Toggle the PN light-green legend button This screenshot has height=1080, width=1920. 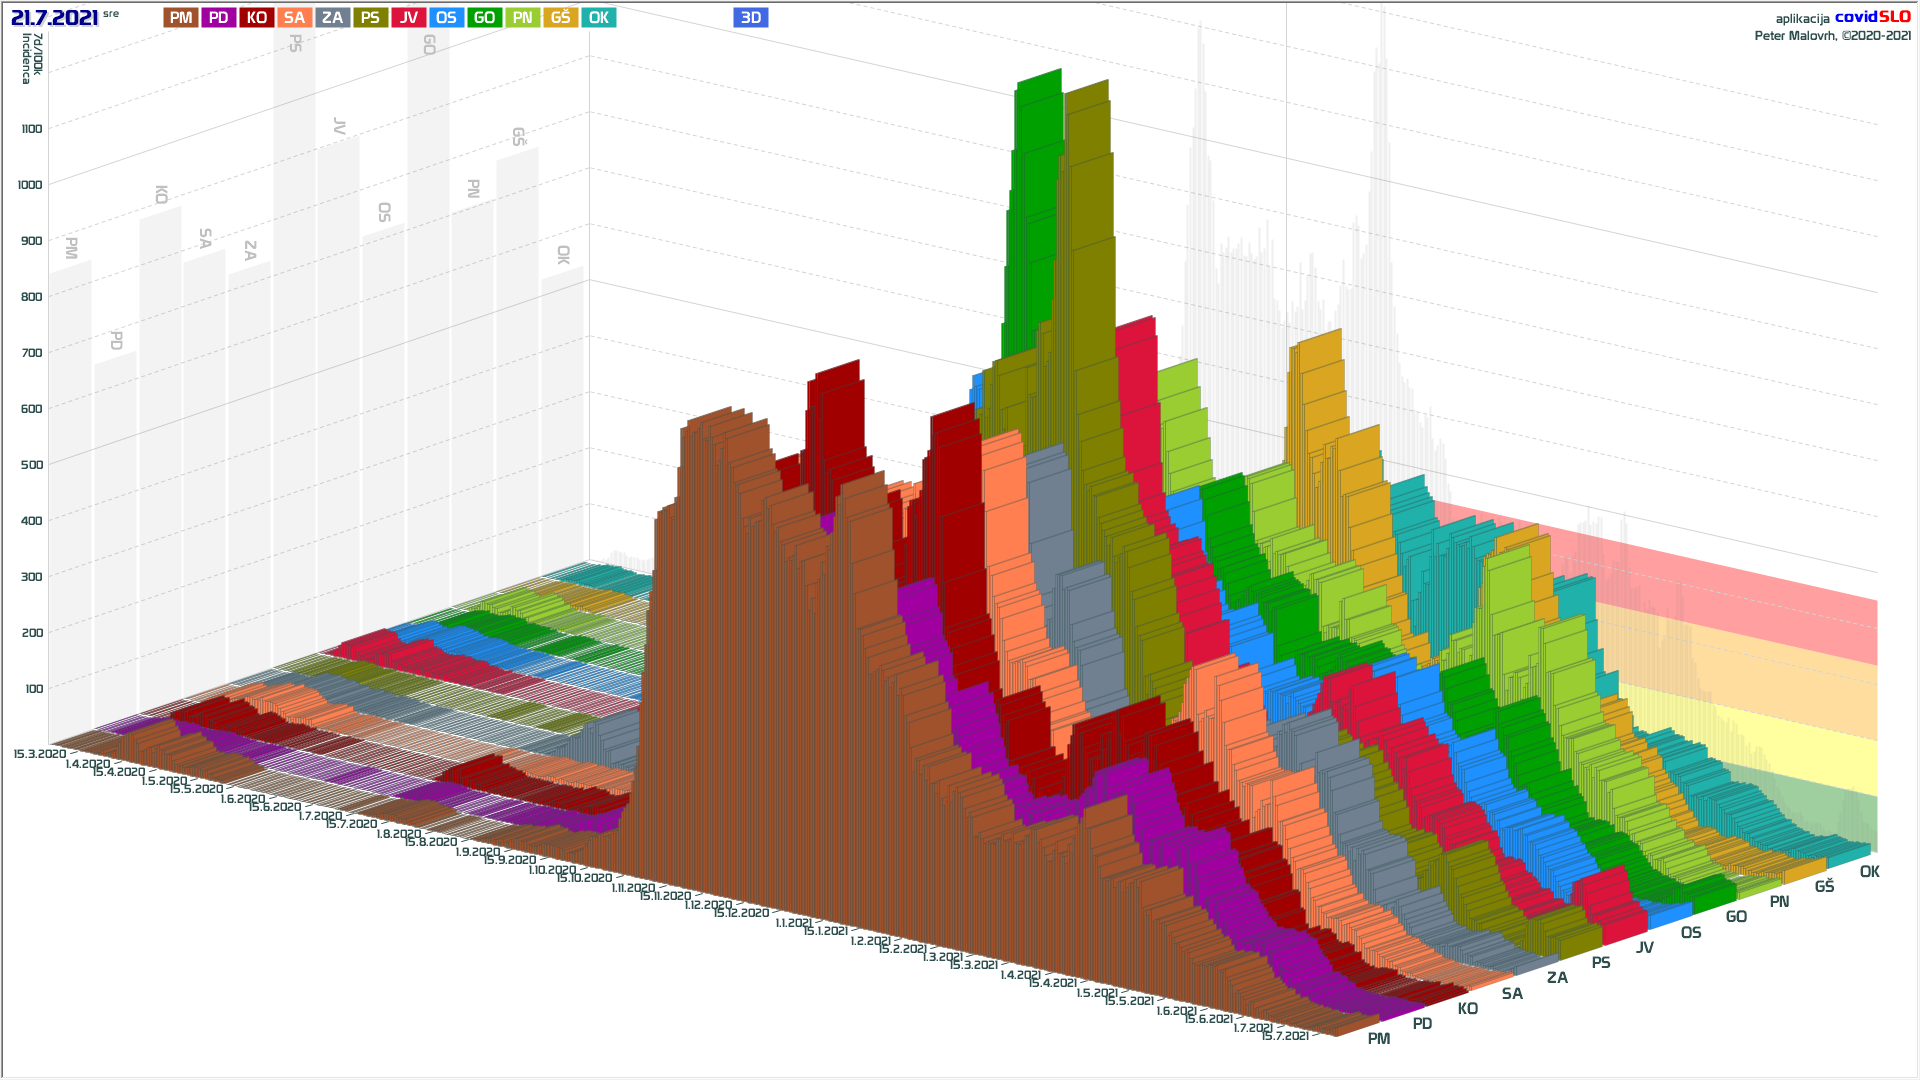pyautogui.click(x=523, y=18)
